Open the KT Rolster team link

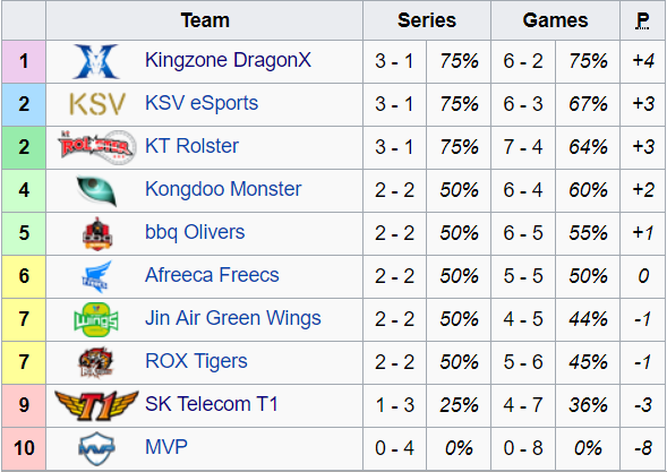pos(192,146)
